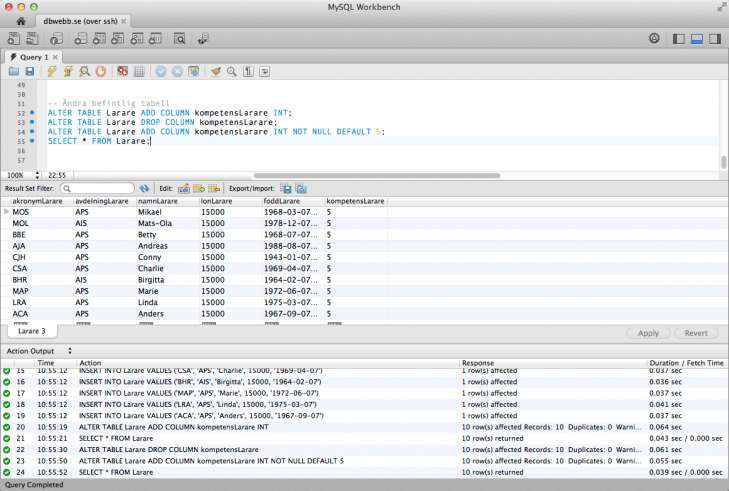Select the Mats-Ola name cell

(x=155, y=223)
